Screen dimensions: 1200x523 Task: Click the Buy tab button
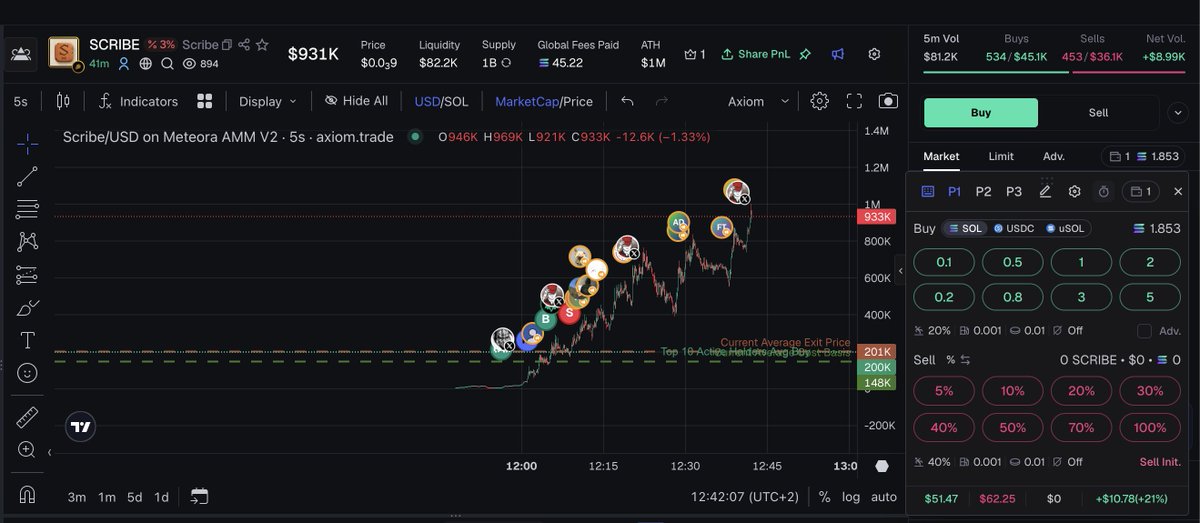point(980,112)
